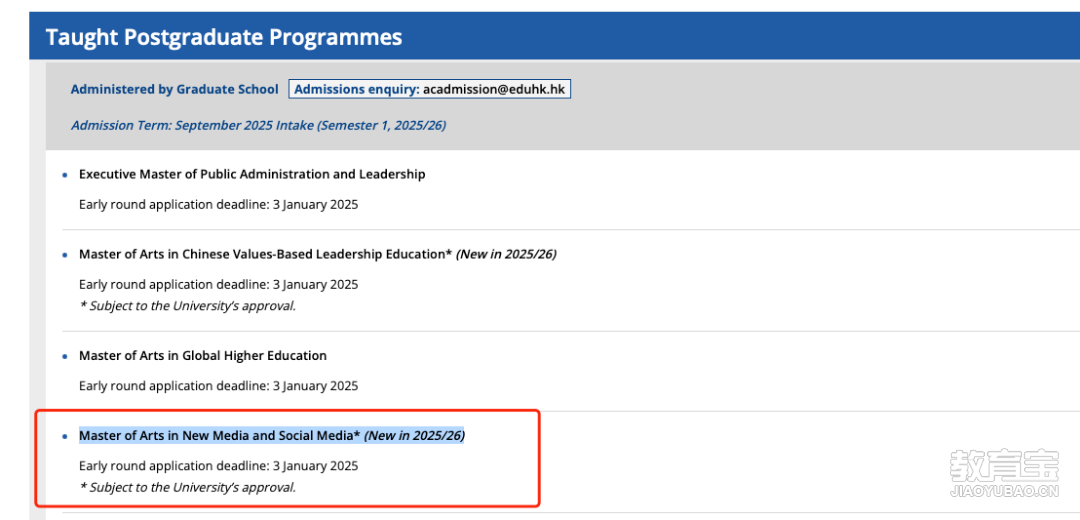1080x520 pixels.
Task: Open Master of Arts in Global Higher Education
Action: [202, 356]
